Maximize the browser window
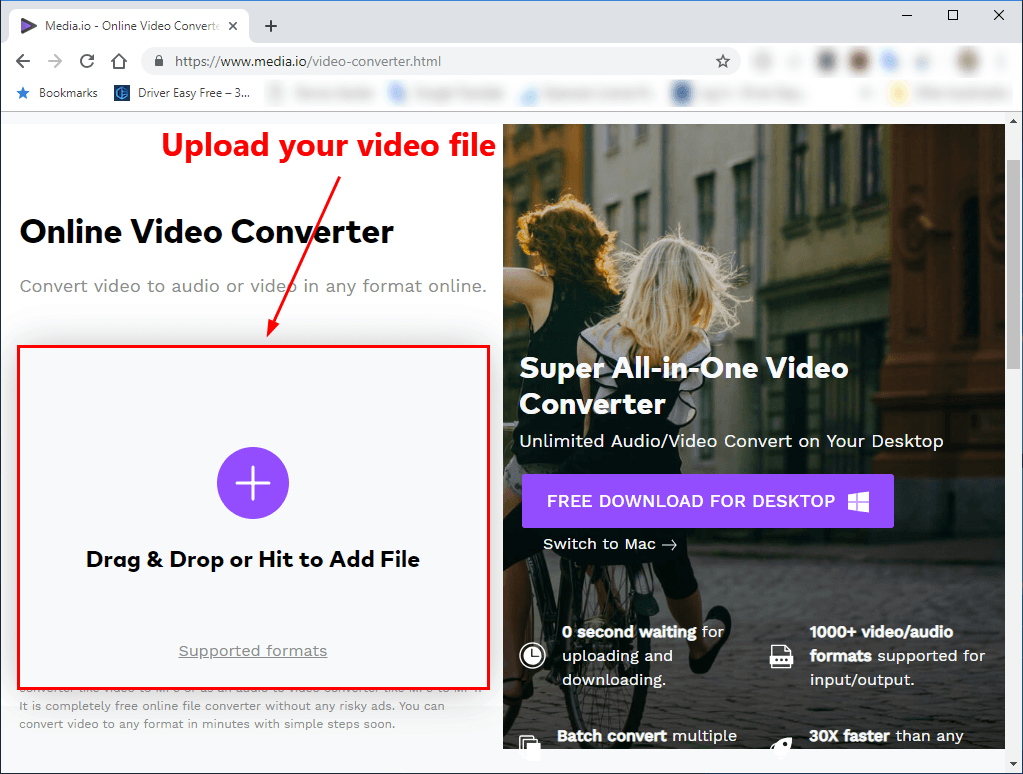 (x=953, y=15)
